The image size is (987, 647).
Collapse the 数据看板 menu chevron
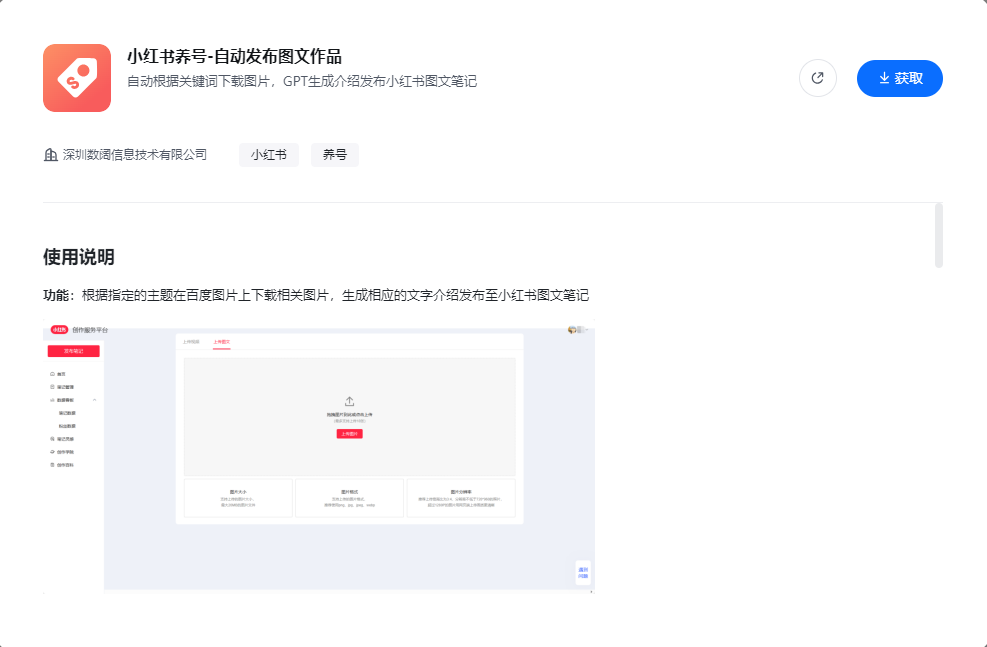coord(95,398)
